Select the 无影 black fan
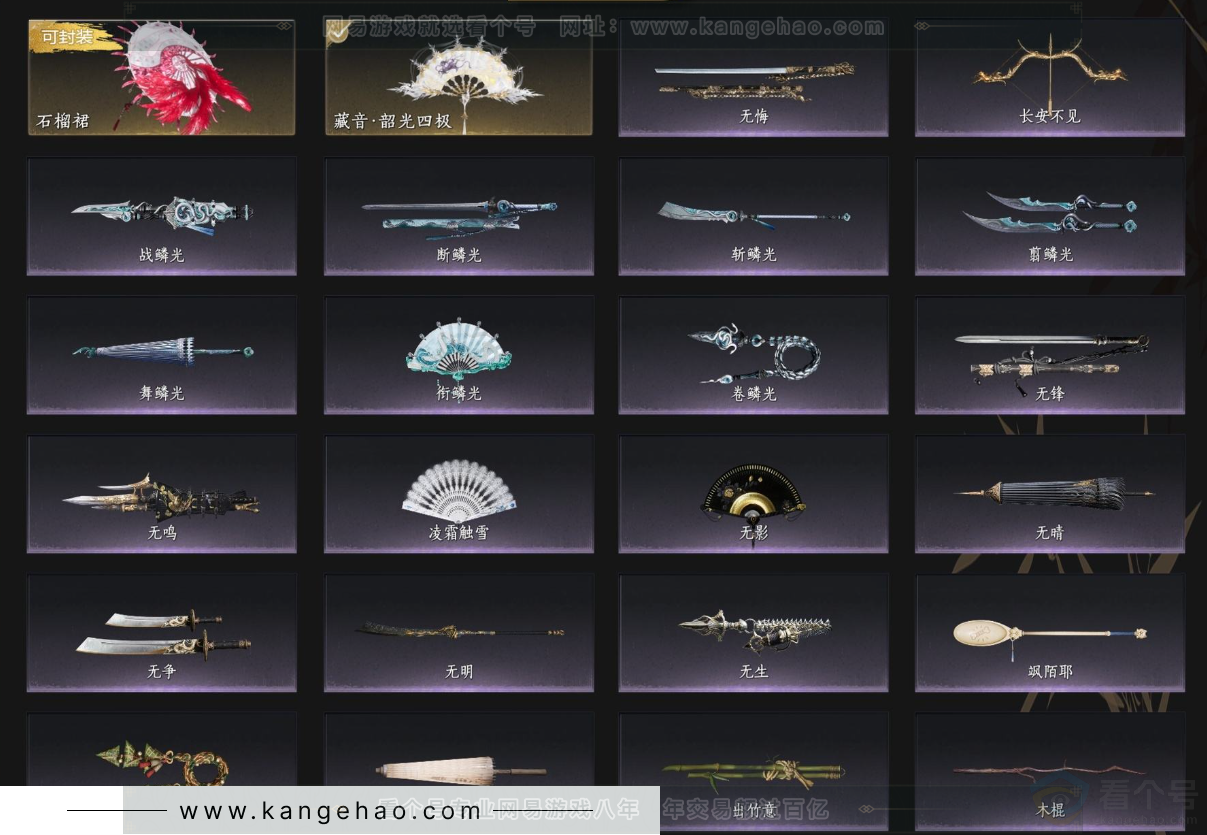This screenshot has height=835, width=1207. coord(753,493)
